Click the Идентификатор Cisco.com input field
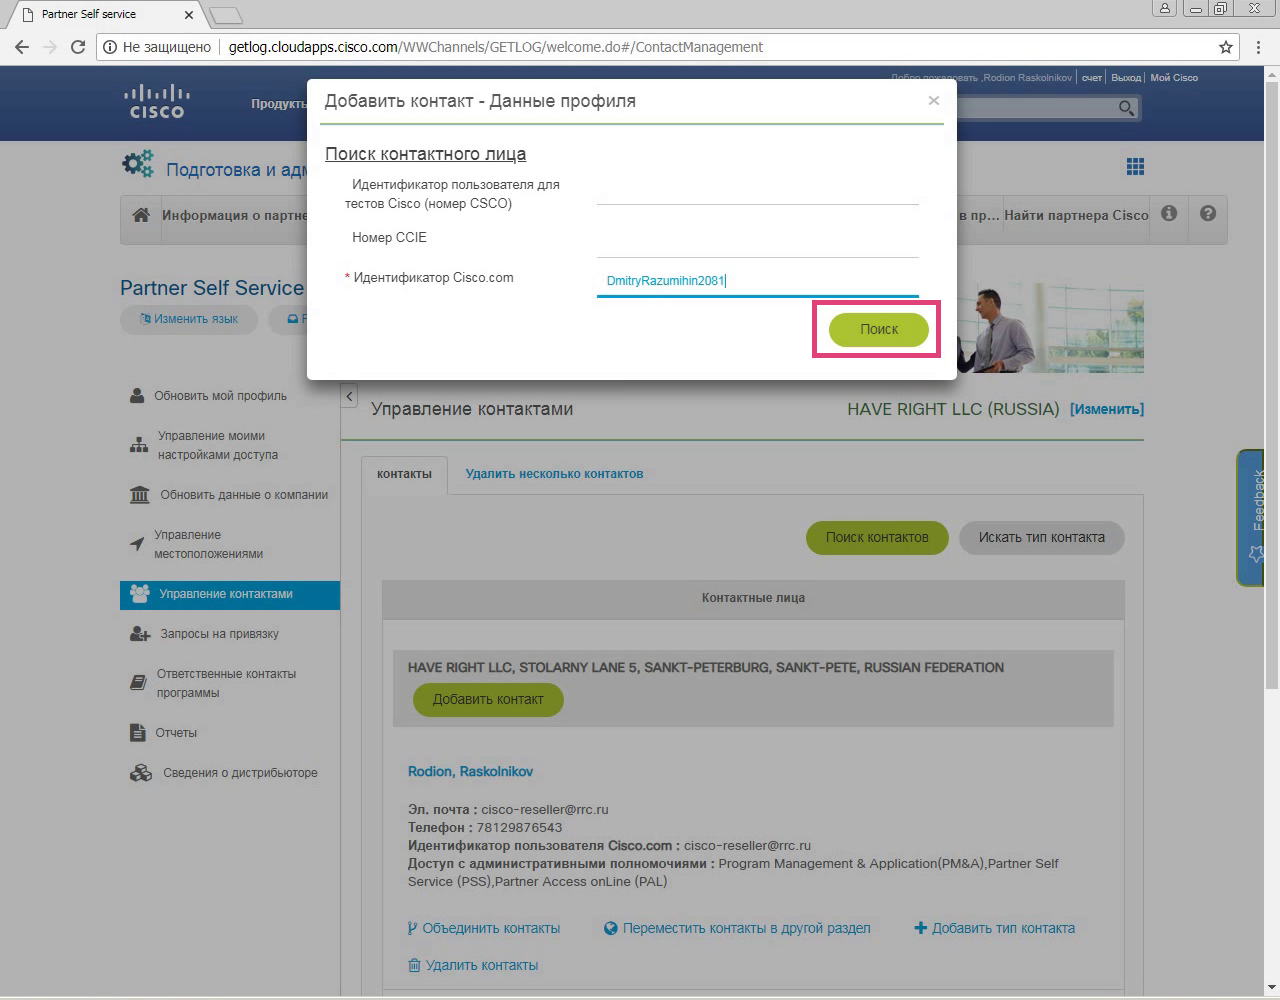Image resolution: width=1280 pixels, height=1000 pixels. click(x=757, y=281)
